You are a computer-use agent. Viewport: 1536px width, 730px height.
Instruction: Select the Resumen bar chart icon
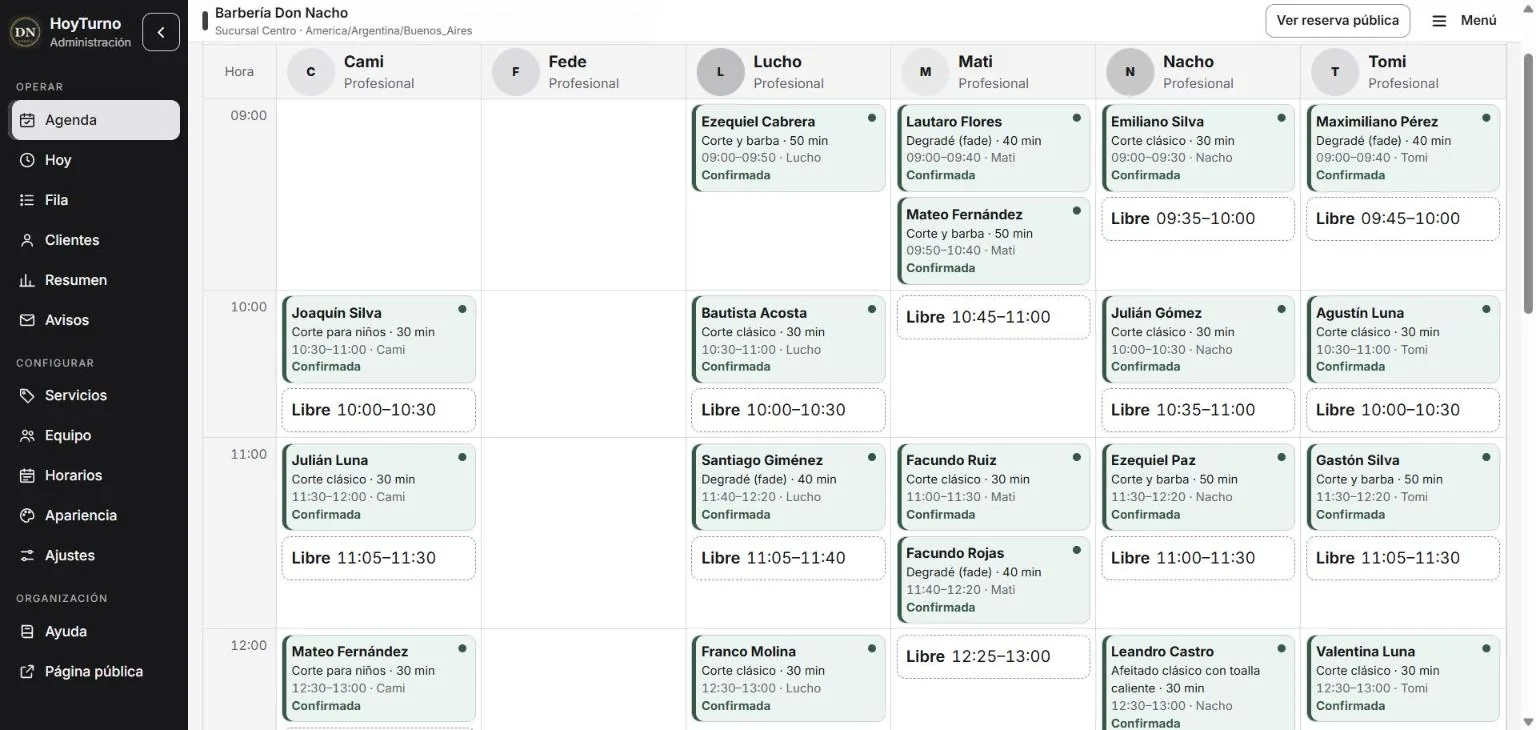click(x=27, y=280)
